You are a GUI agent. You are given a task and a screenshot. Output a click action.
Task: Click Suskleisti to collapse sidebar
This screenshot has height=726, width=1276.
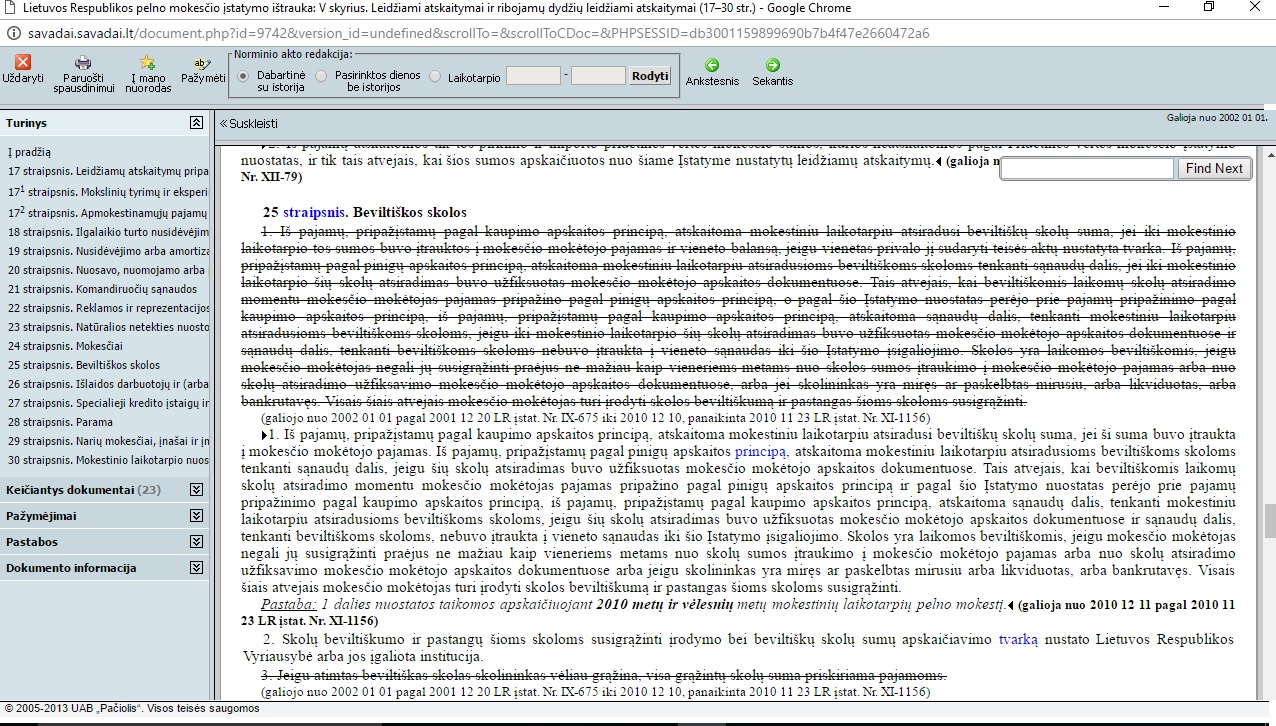click(248, 124)
